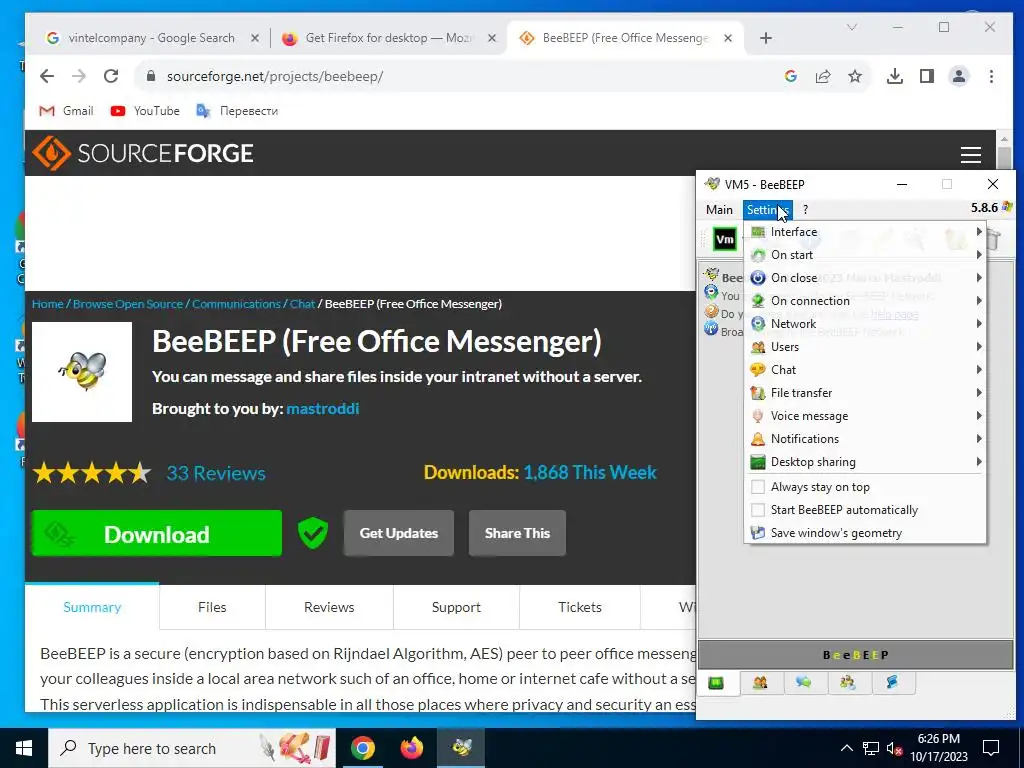
Task: Select the Tickets tab
Action: (x=580, y=607)
